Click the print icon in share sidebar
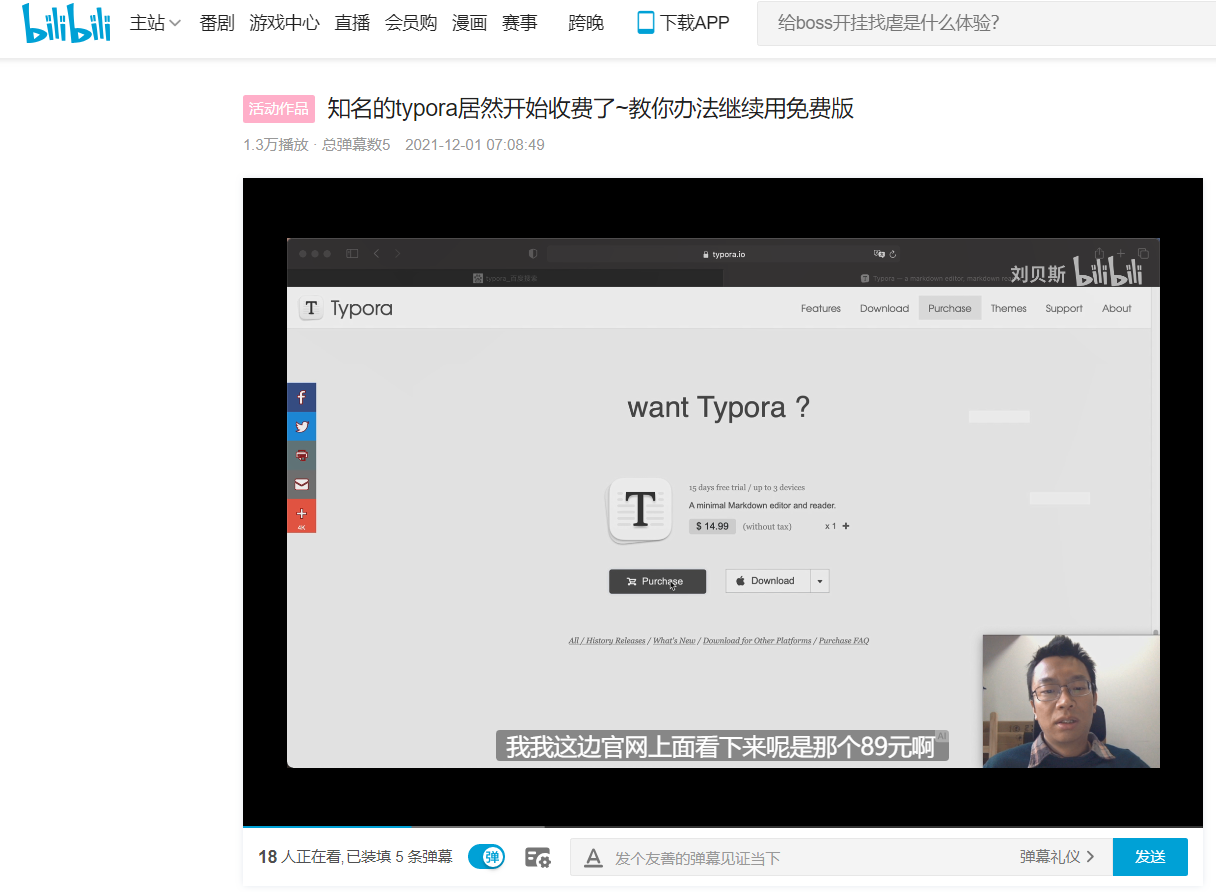This screenshot has width=1216, height=892. (301, 455)
